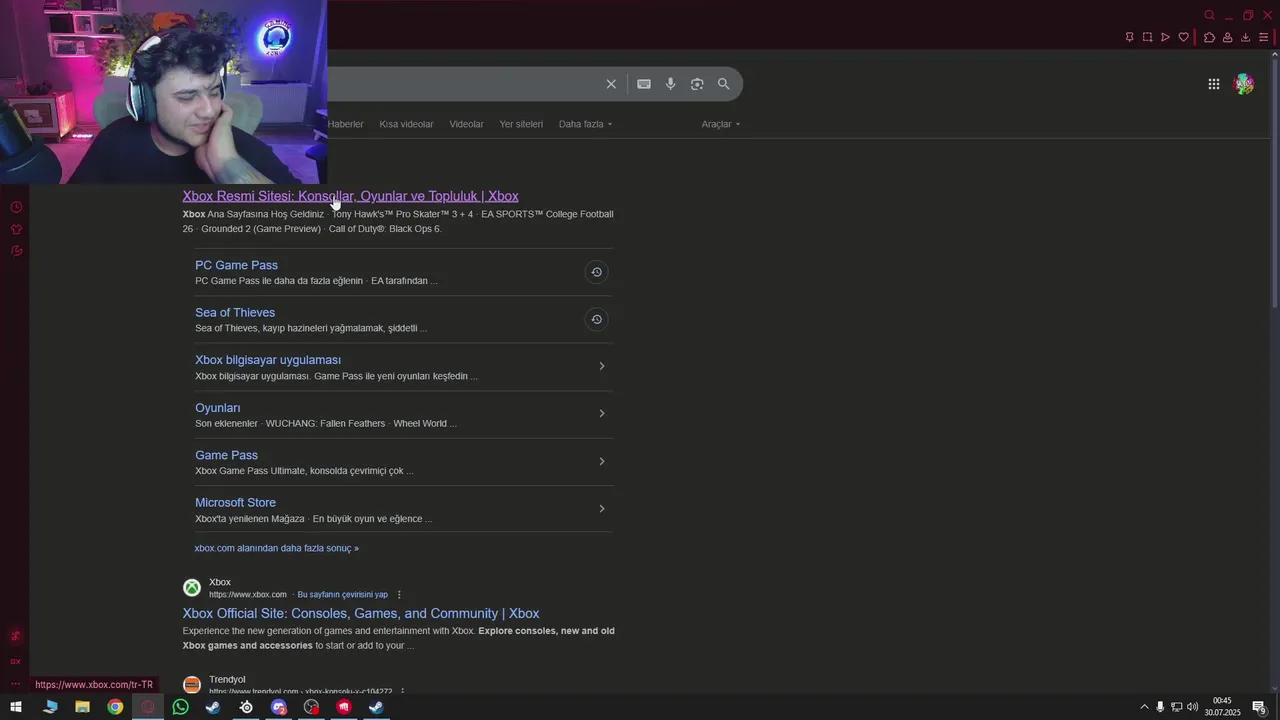The height and width of the screenshot is (720, 1280).
Task: Click the network tray icon
Action: tap(1176, 707)
